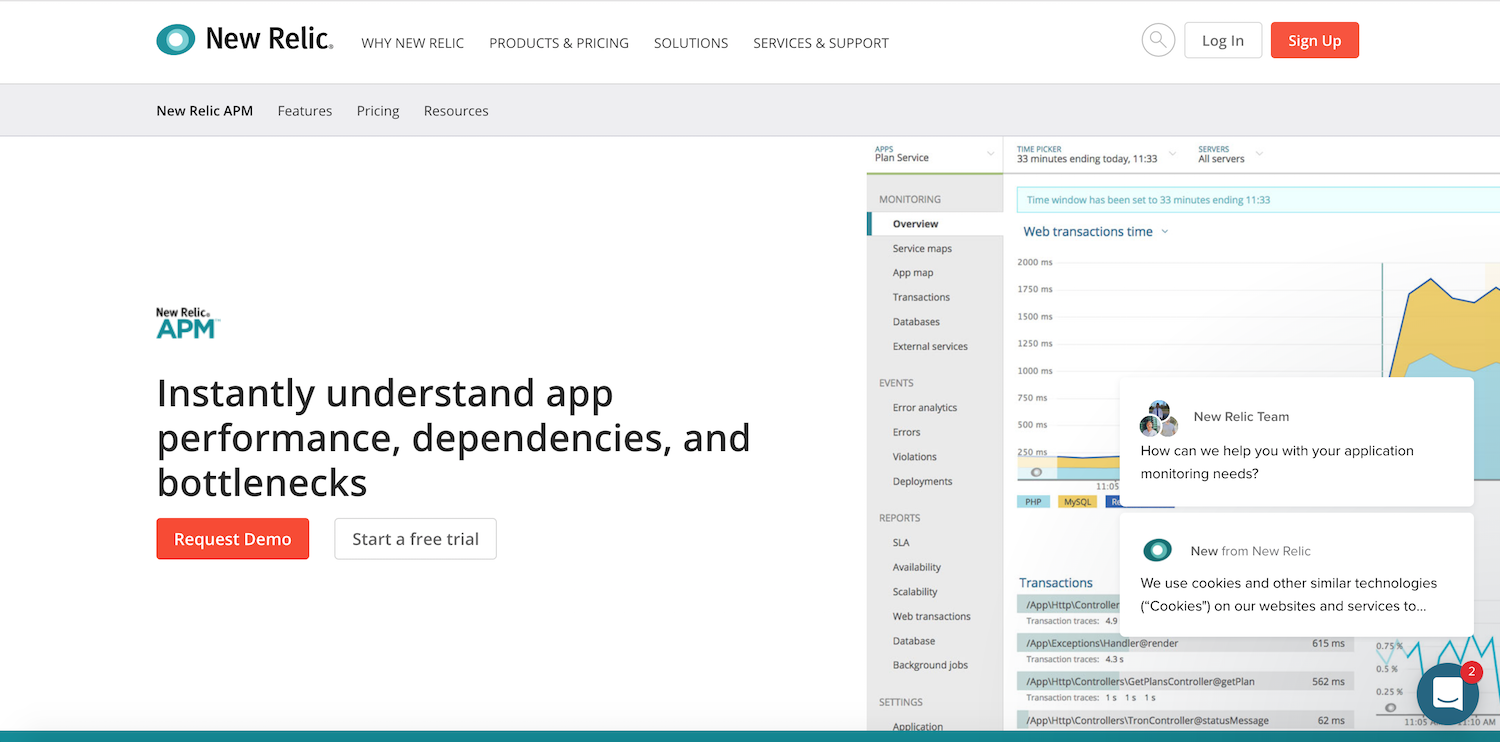The width and height of the screenshot is (1500, 742).
Task: Open Service maps in sidebar
Action: (922, 248)
